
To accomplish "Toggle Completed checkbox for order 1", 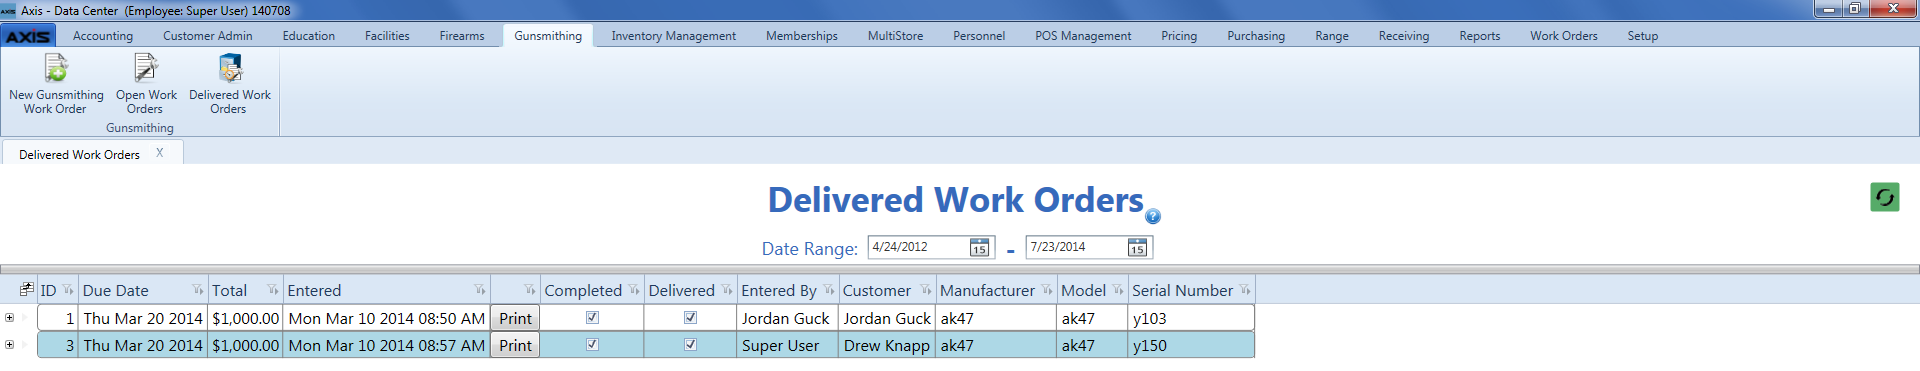I will tap(592, 318).
